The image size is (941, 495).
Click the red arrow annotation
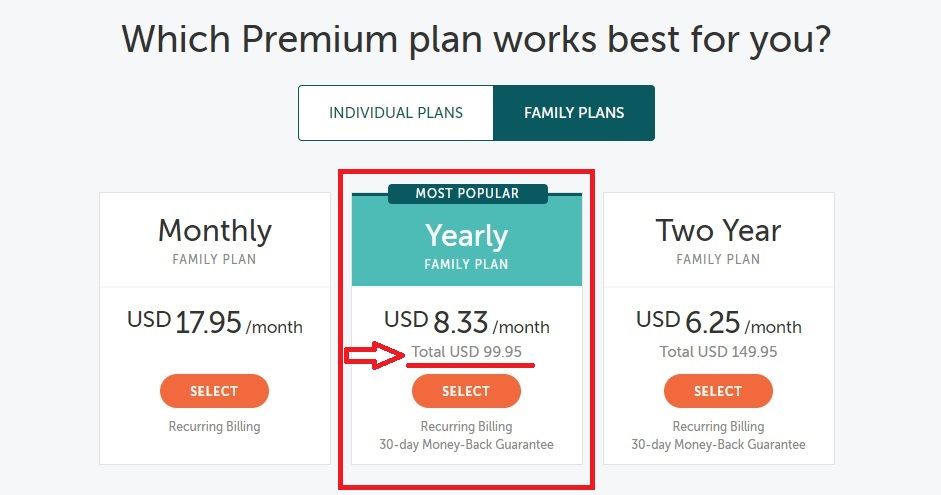[x=375, y=355]
